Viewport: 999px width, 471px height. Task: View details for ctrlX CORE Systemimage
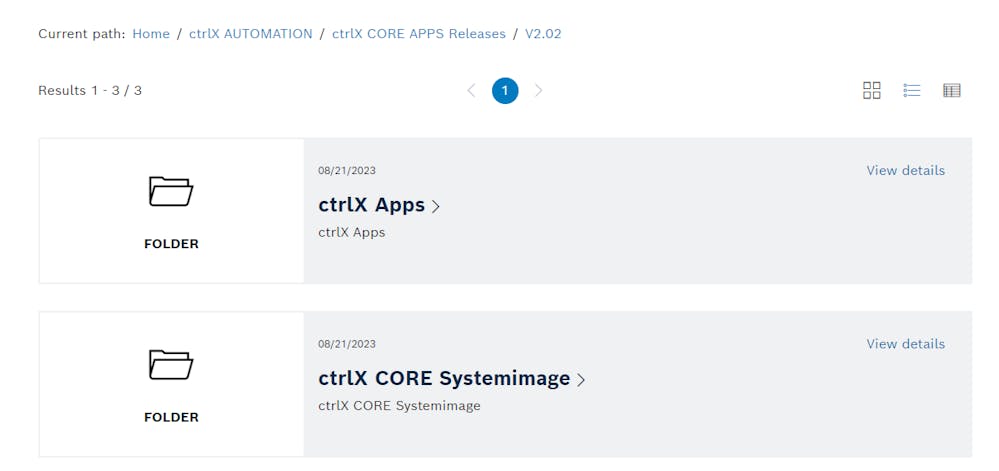905,344
